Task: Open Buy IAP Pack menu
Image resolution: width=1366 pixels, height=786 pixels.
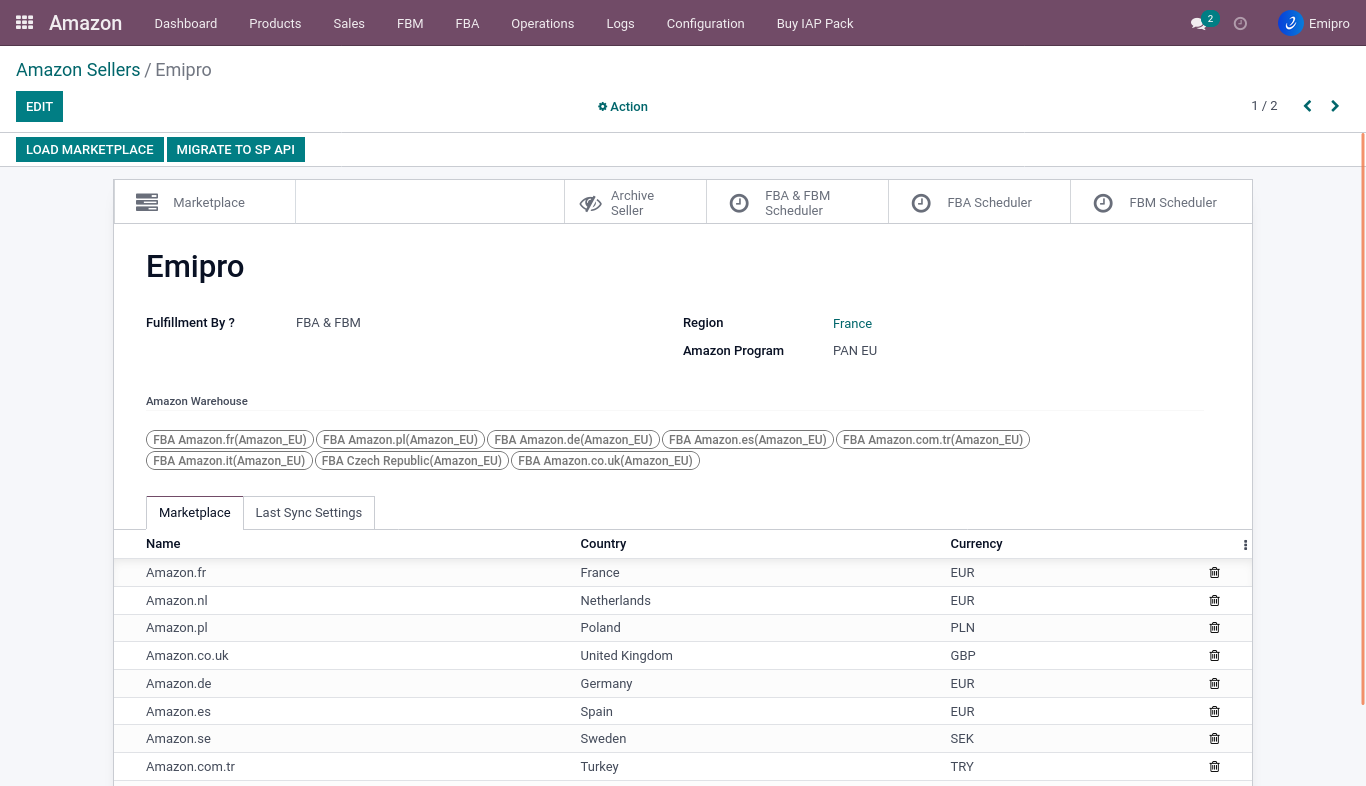Action: (x=815, y=23)
